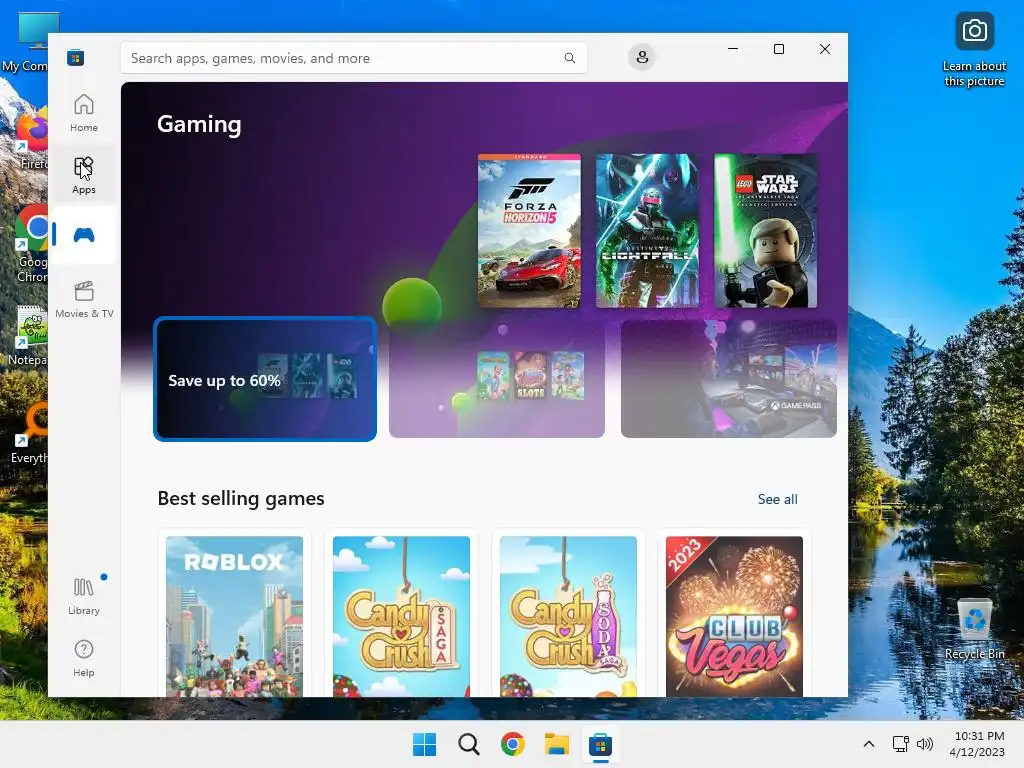Open Help in the Store sidebar
The height and width of the screenshot is (768, 1024).
click(84, 658)
